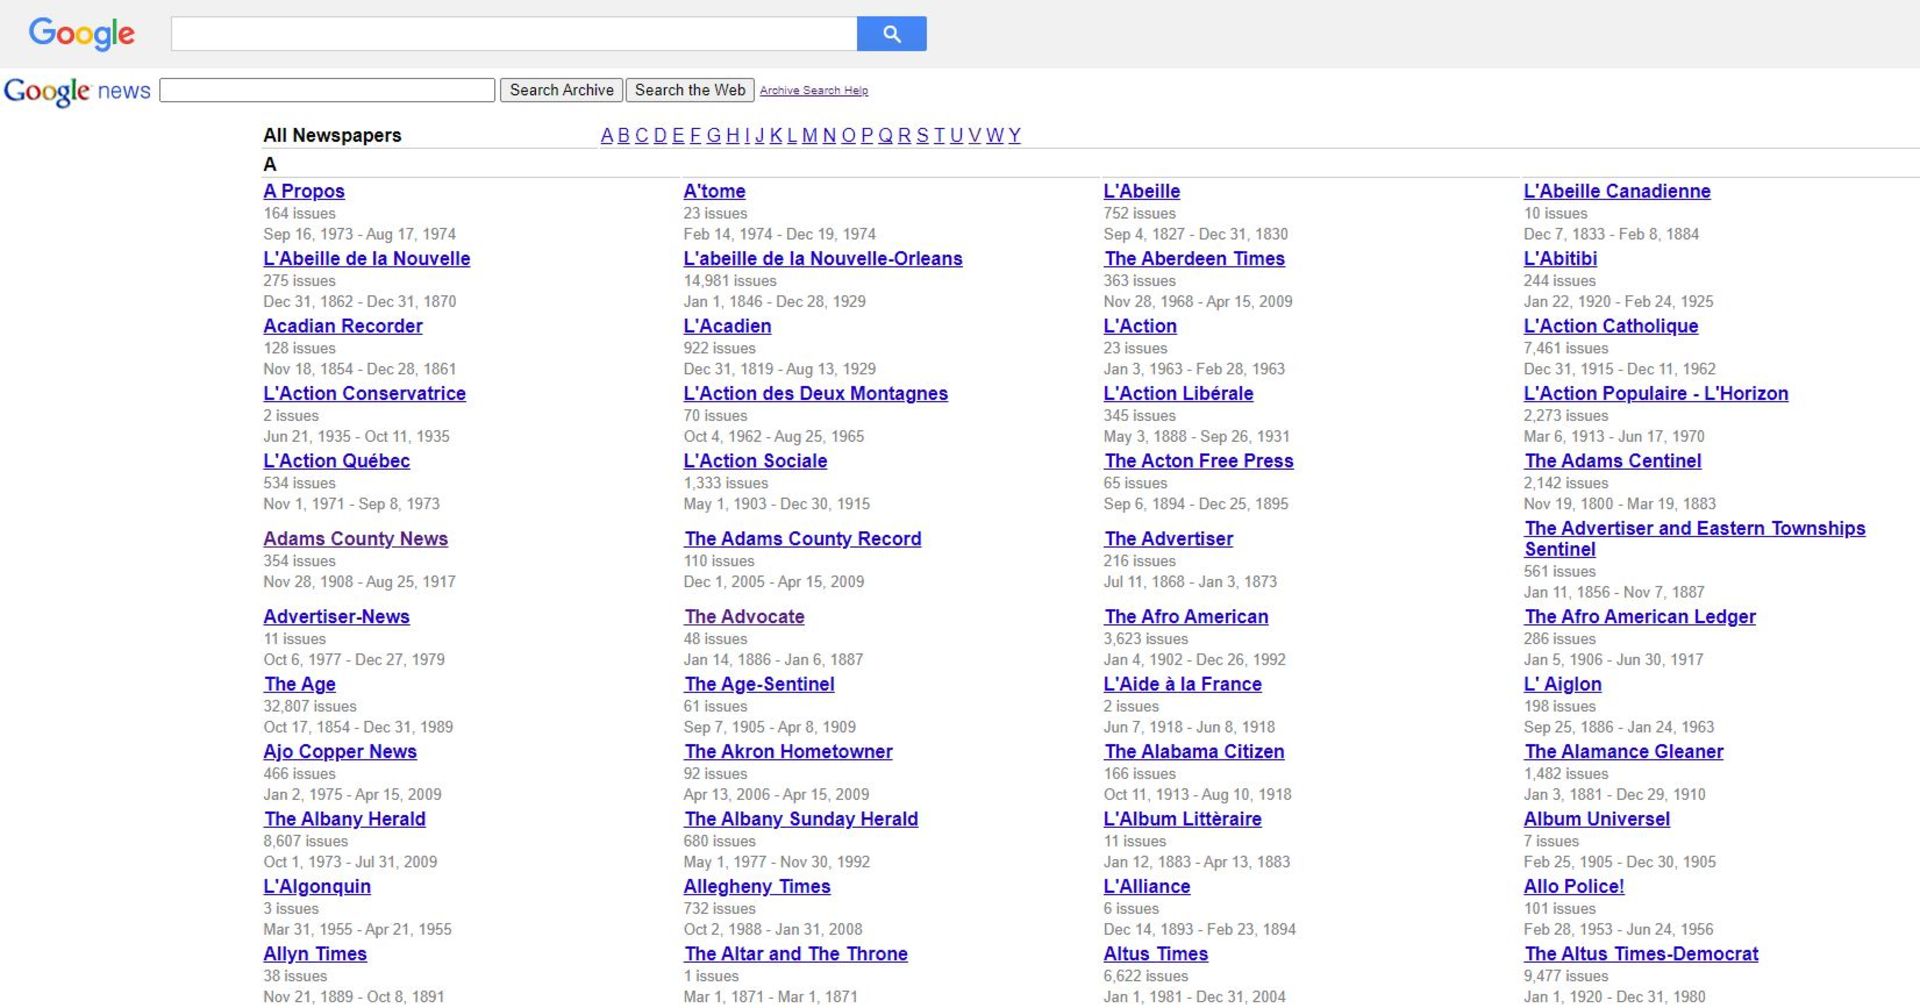Select letter B in the alphabet index
This screenshot has width=1920, height=1008.
point(623,136)
